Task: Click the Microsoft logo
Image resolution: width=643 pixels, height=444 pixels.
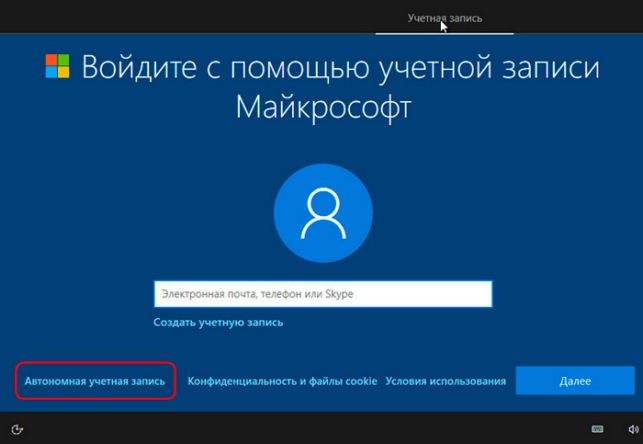Action: [57, 66]
